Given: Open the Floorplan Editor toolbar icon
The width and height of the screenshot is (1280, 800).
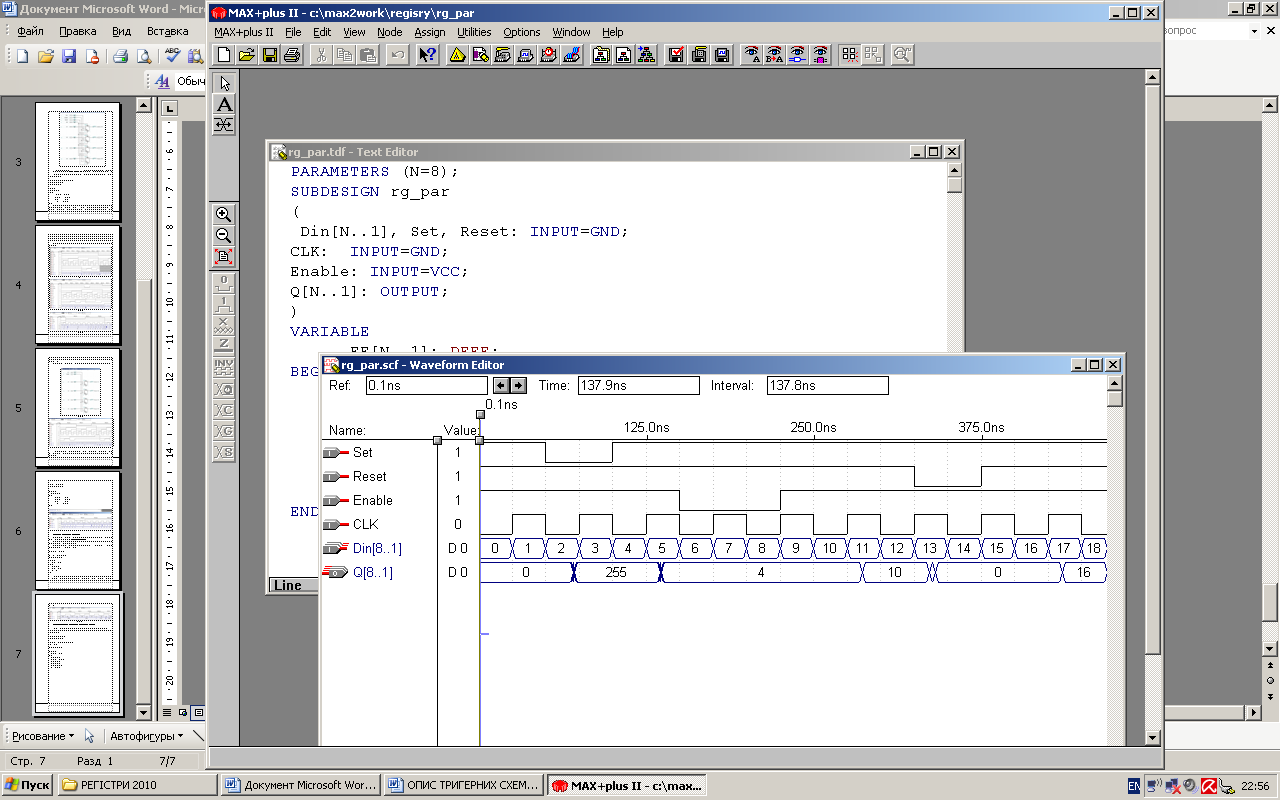Looking at the screenshot, I should click(x=480, y=55).
